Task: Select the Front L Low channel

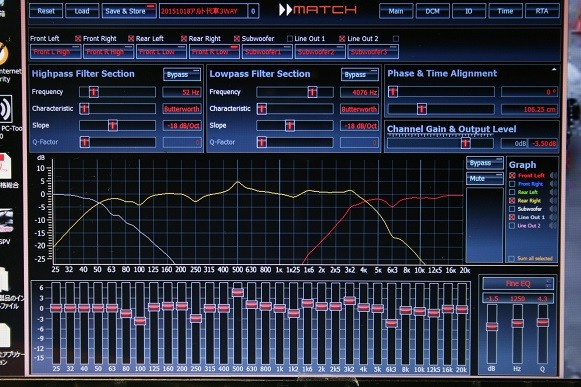Action: [161, 52]
